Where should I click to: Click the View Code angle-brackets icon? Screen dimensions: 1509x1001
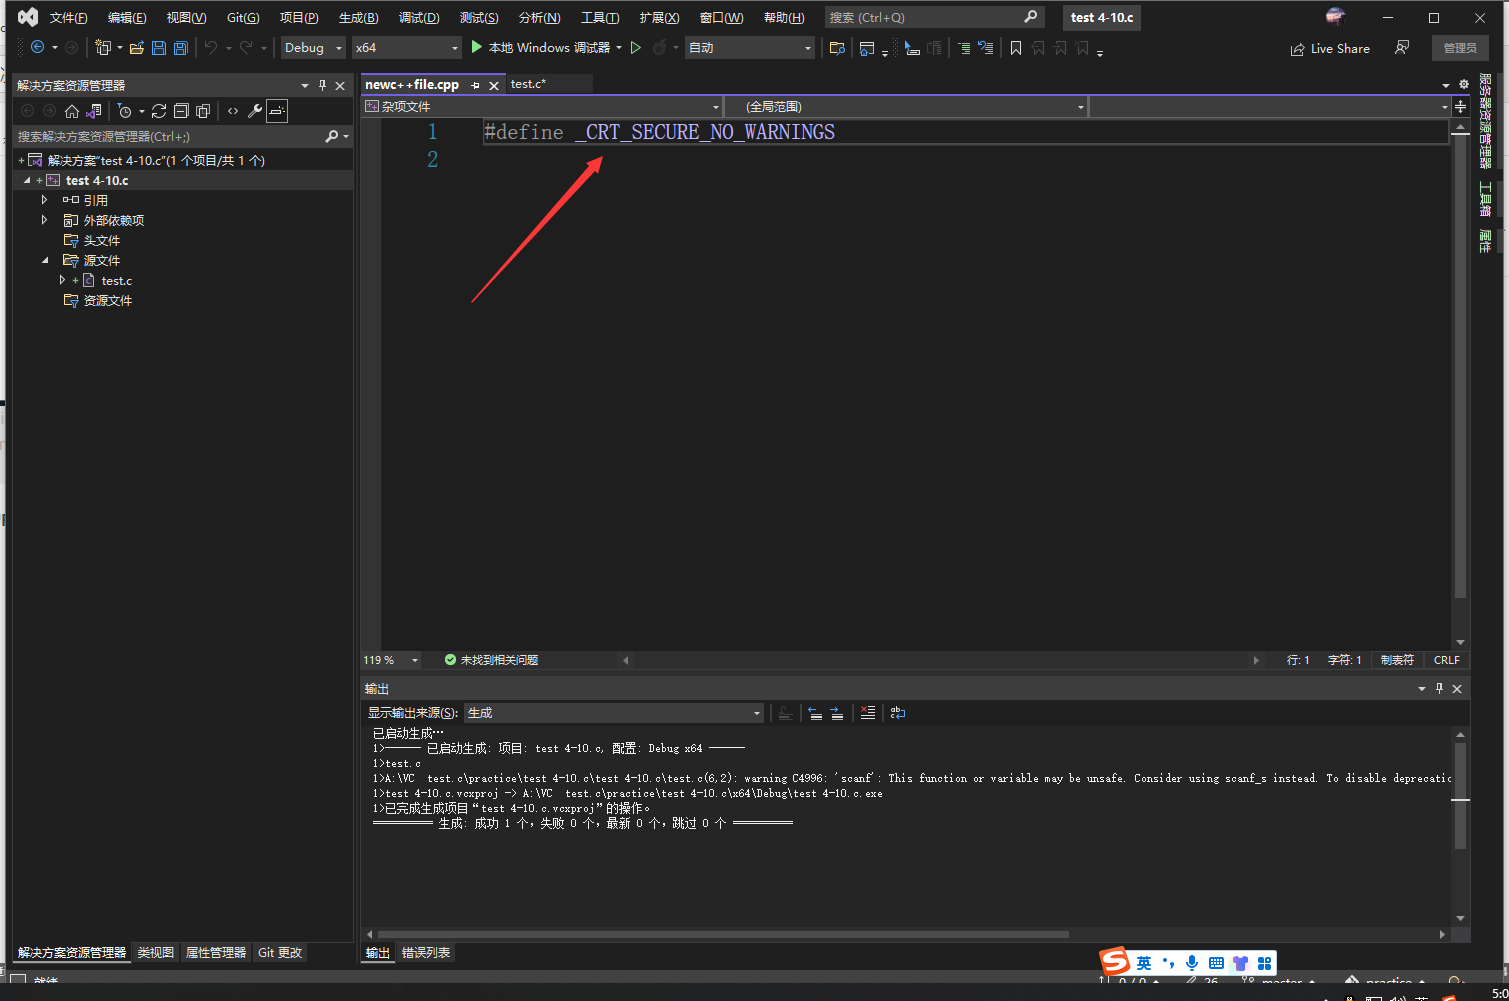coord(233,111)
